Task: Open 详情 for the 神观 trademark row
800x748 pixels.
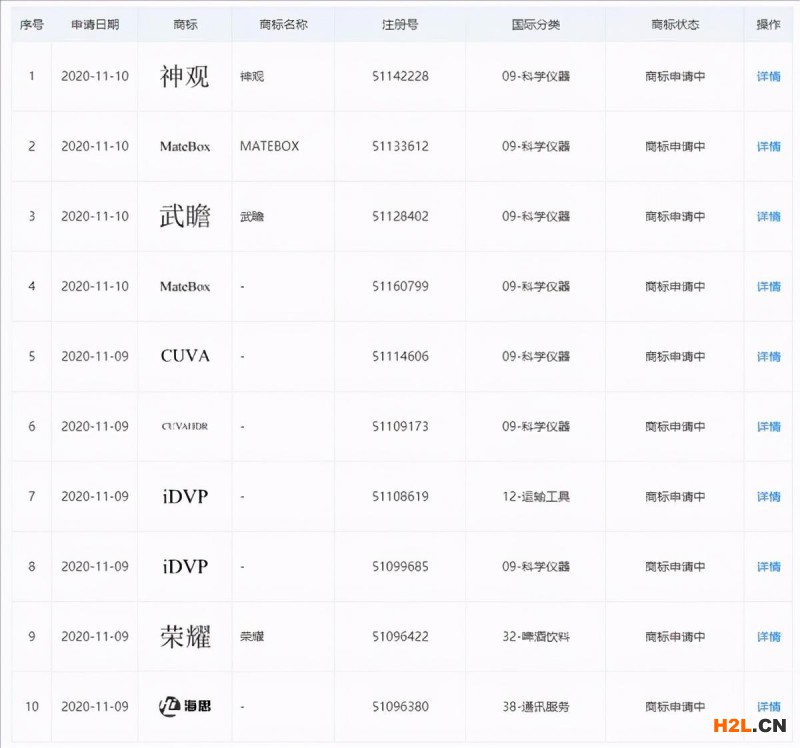Action: 768,76
